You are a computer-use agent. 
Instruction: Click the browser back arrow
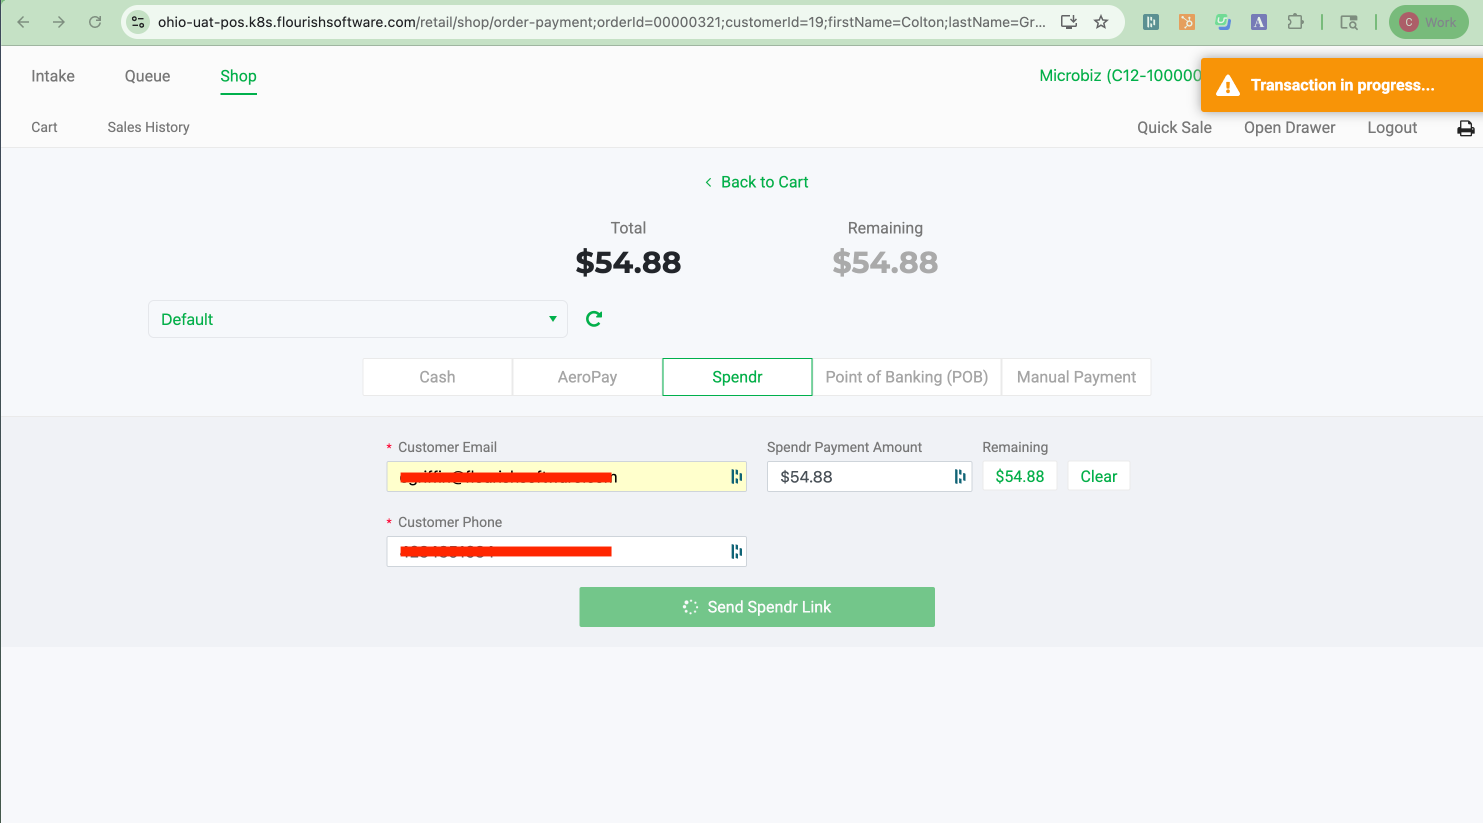(x=23, y=22)
